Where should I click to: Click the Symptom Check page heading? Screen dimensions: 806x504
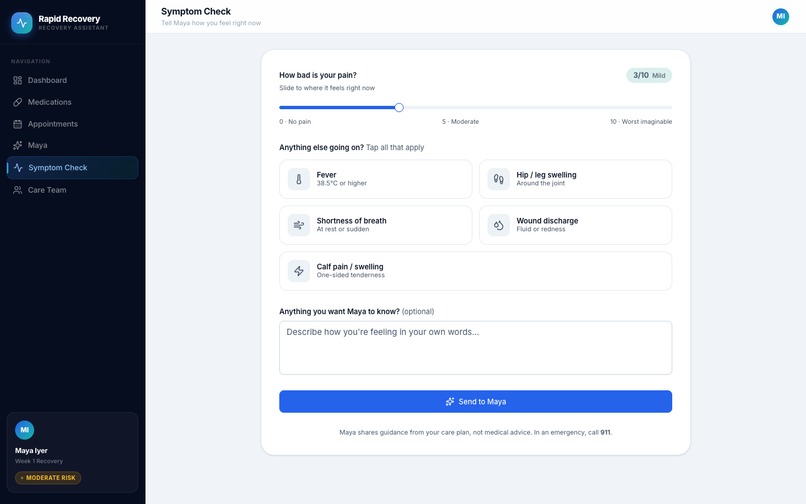196,11
